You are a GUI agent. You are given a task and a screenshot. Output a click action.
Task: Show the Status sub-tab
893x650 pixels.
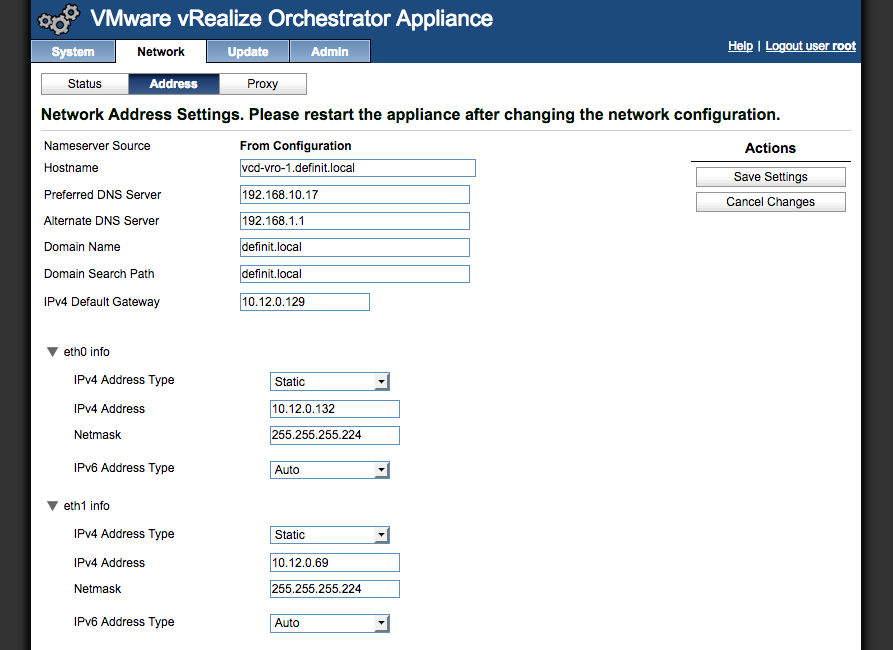(85, 84)
